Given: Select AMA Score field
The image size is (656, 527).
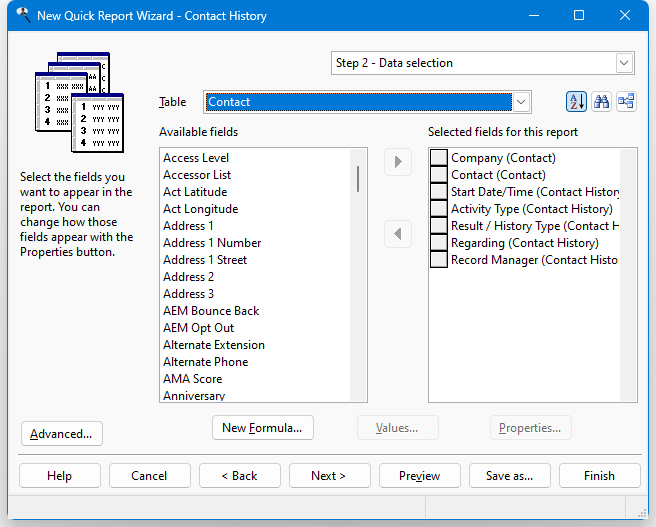Looking at the screenshot, I should tap(256, 379).
